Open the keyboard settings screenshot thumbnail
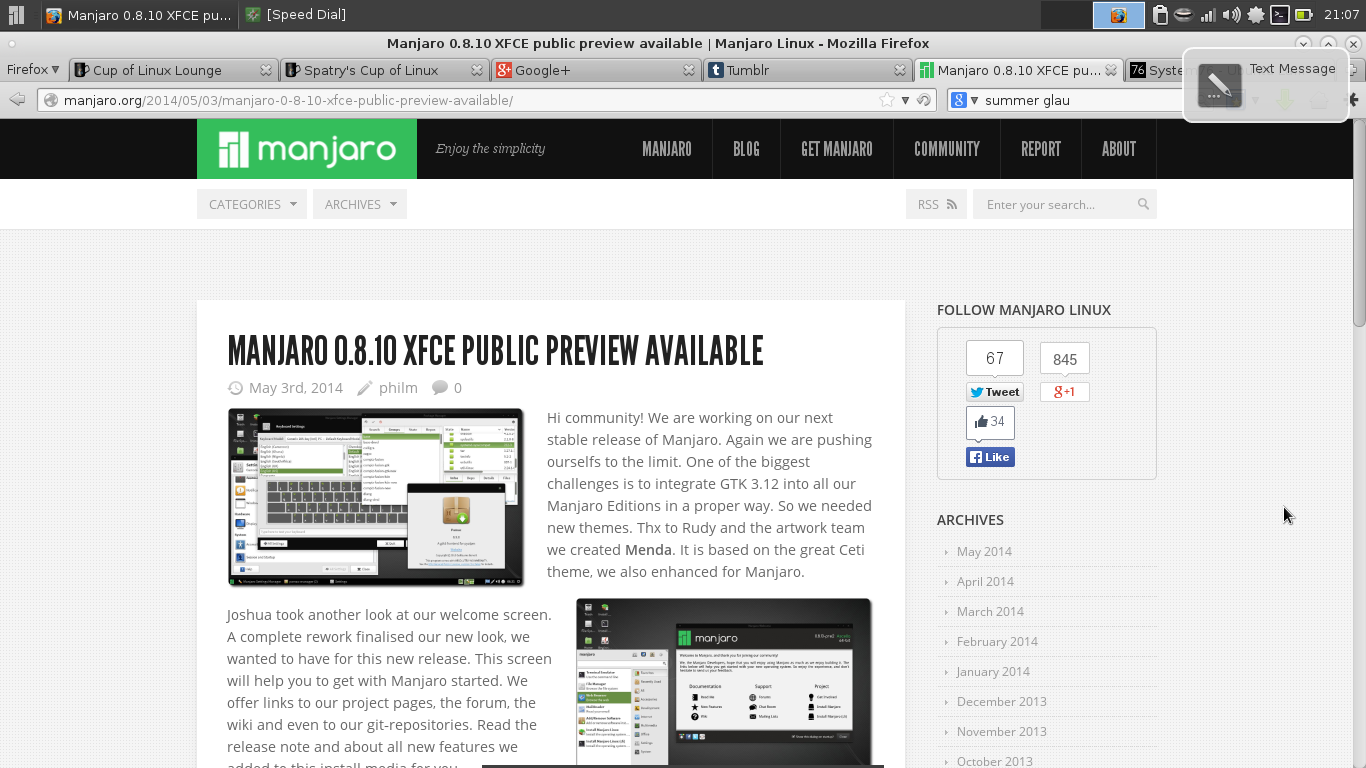1366x768 pixels. pyautogui.click(x=376, y=497)
